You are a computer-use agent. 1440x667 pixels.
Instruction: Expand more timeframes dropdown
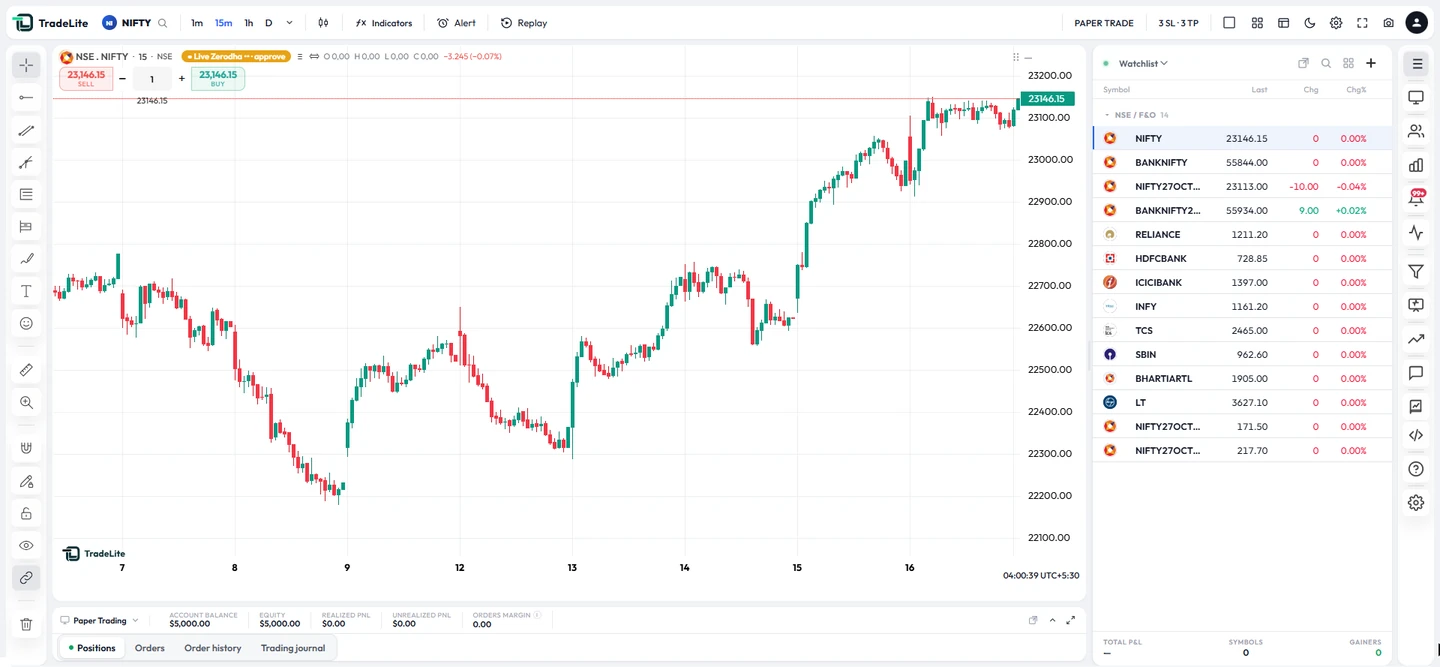tap(290, 23)
